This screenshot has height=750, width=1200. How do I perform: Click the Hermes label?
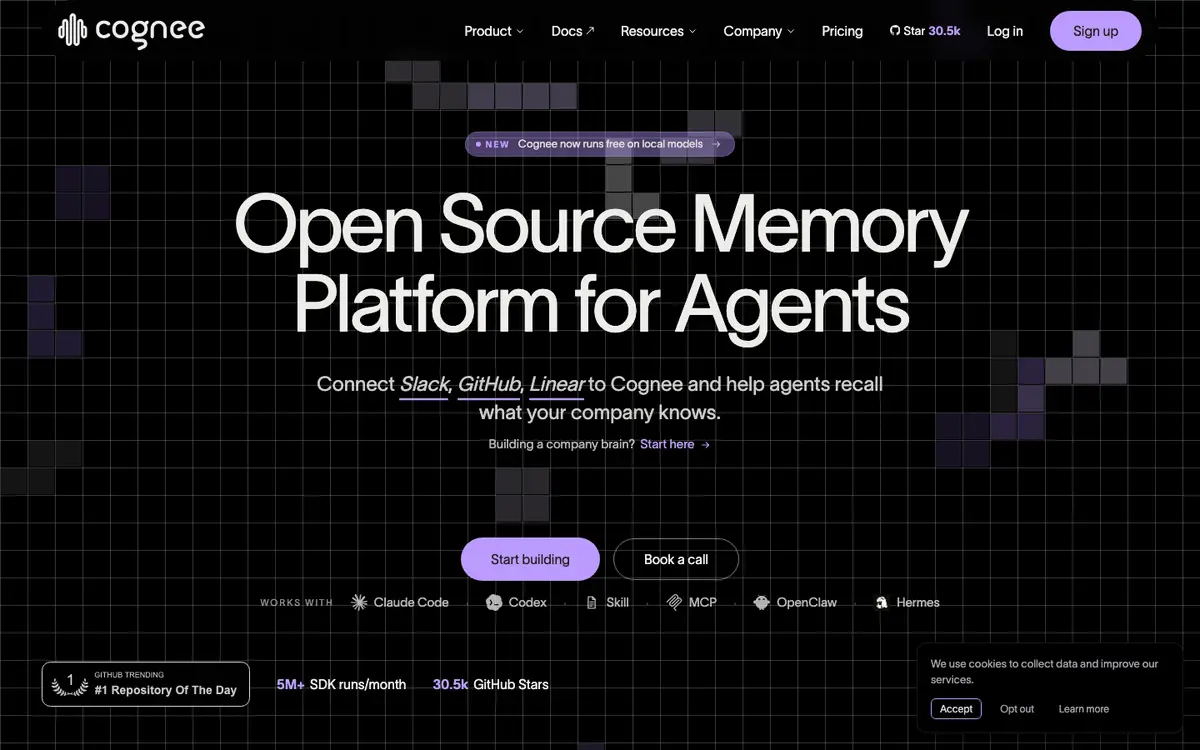point(918,602)
